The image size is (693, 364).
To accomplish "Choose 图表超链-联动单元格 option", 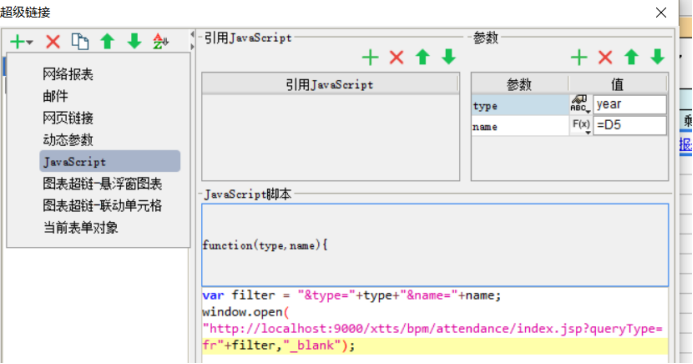I will pos(102,205).
